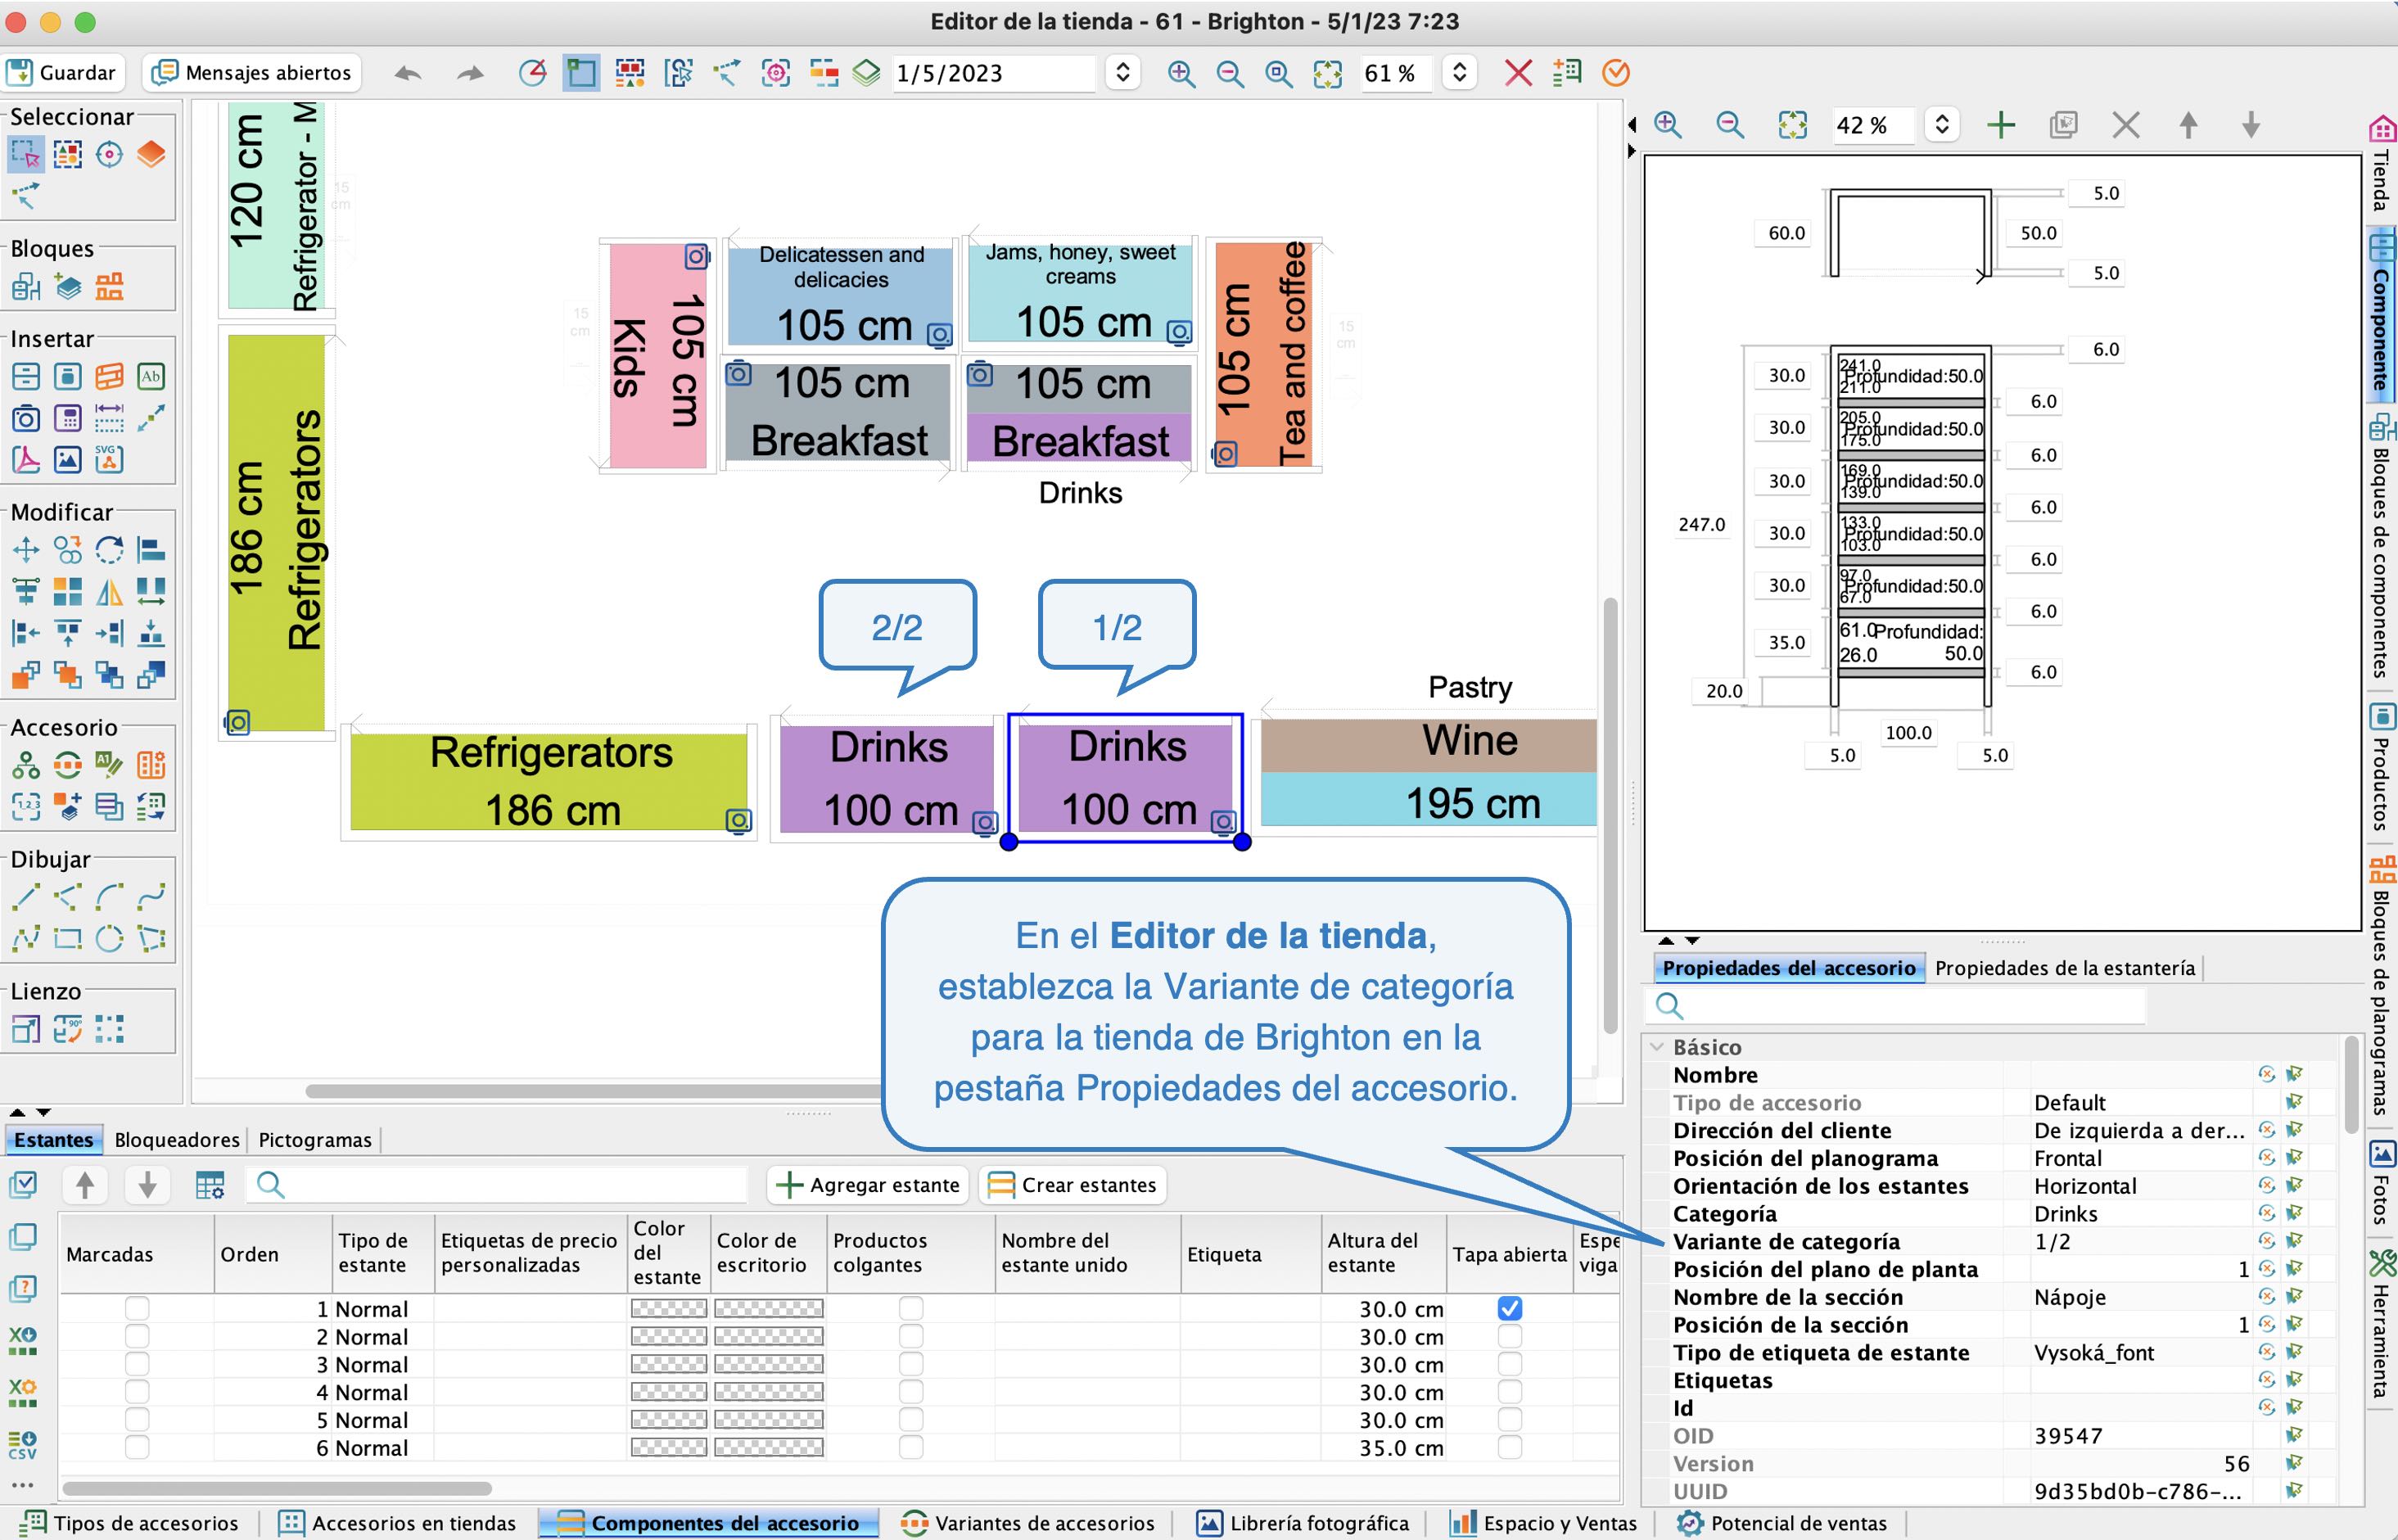2398x1540 pixels.
Task: Enable Productos colgantes for shelf 4
Action: click(910, 1392)
